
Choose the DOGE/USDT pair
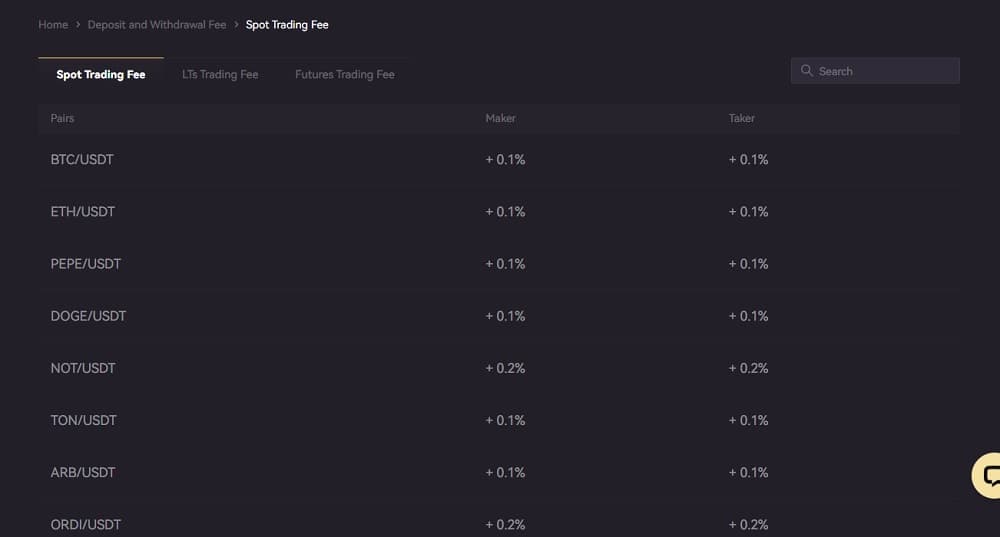point(88,316)
